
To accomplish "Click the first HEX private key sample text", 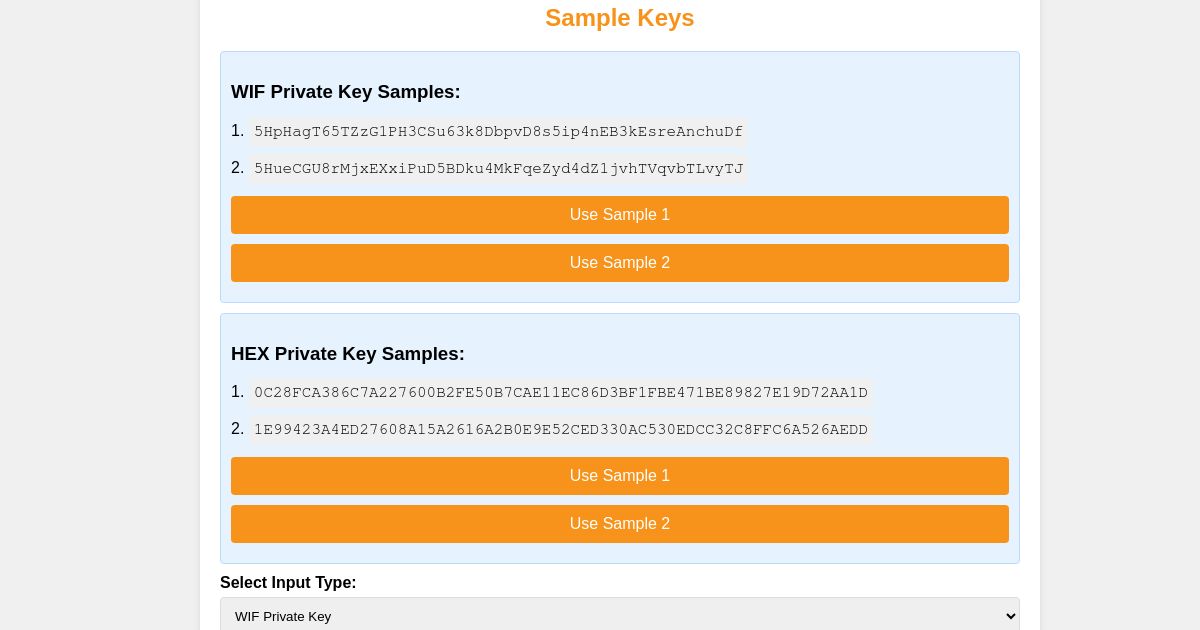I will (561, 393).
